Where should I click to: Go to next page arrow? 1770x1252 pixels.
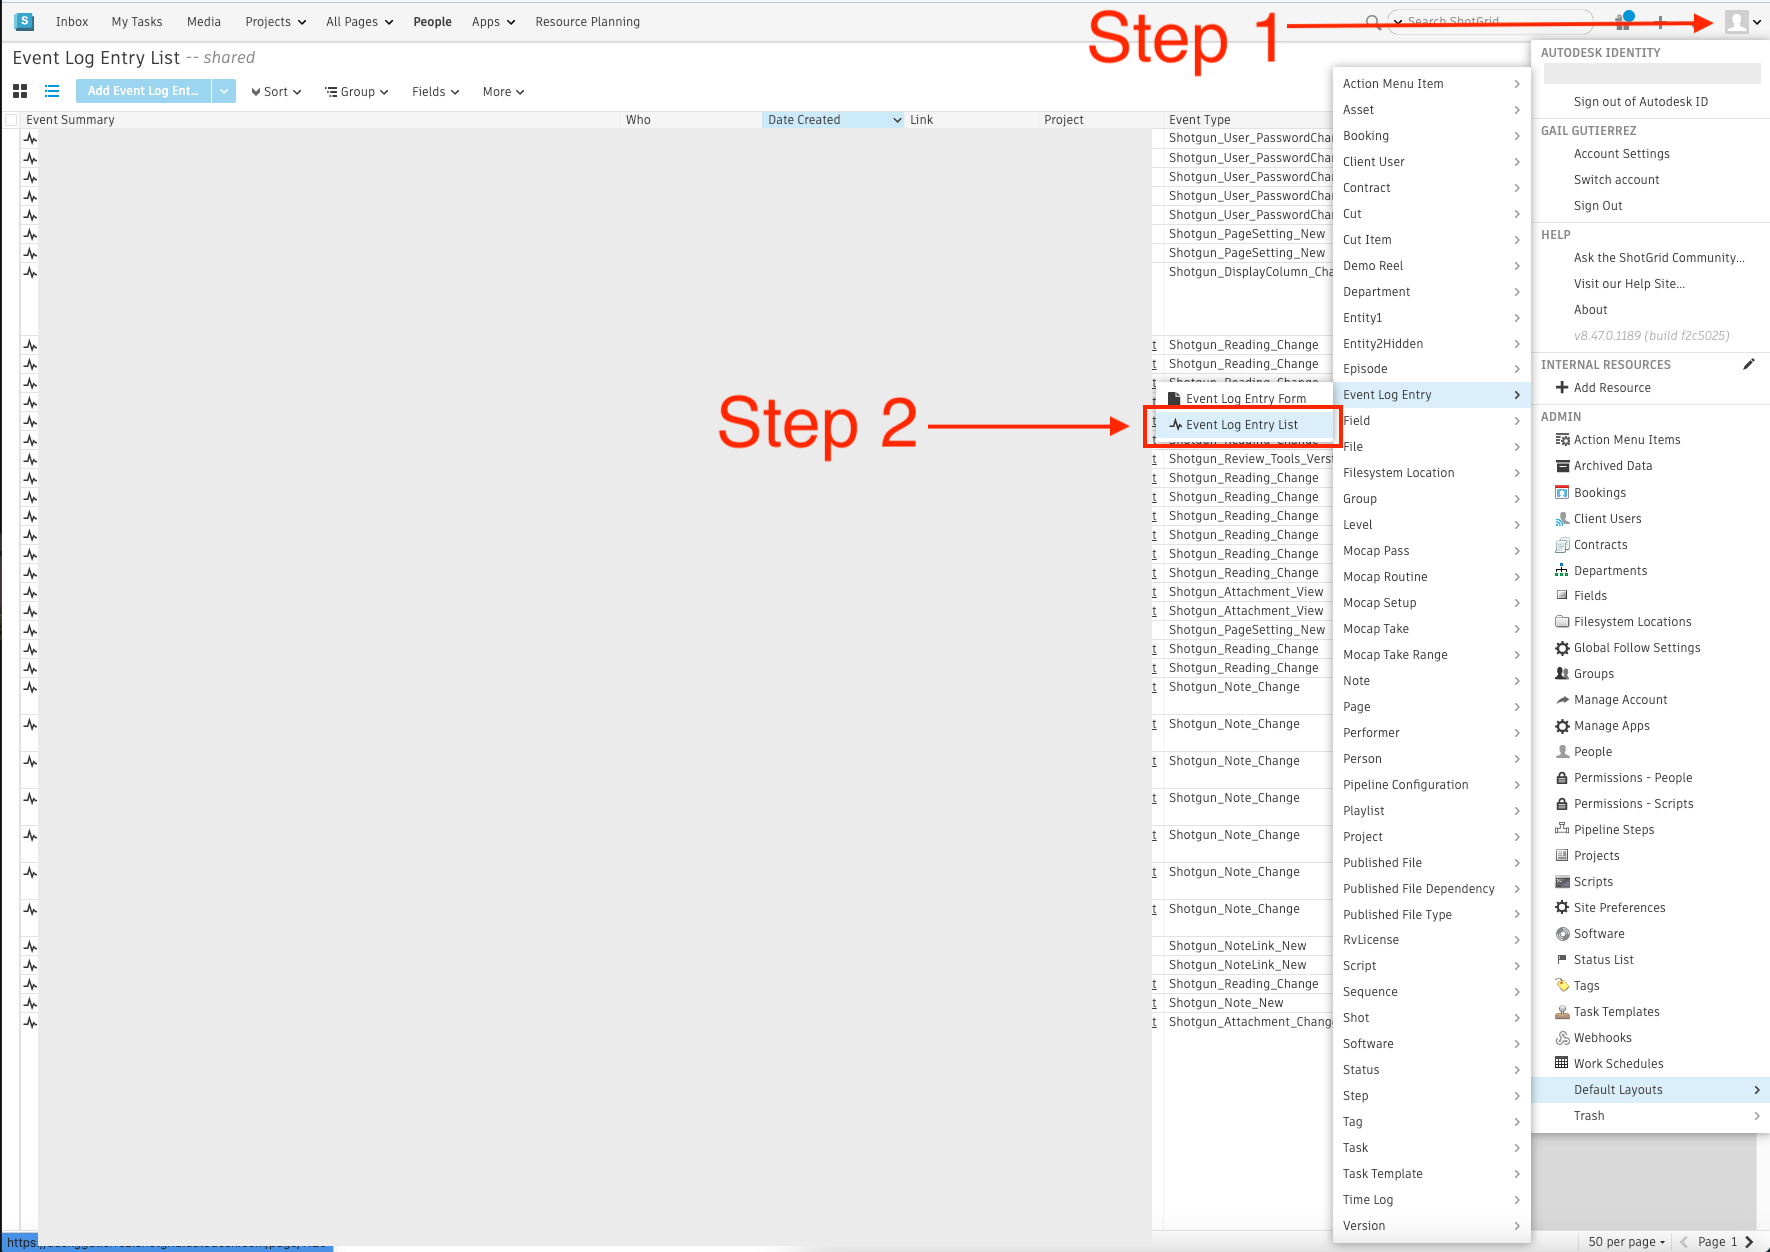(x=1749, y=1242)
